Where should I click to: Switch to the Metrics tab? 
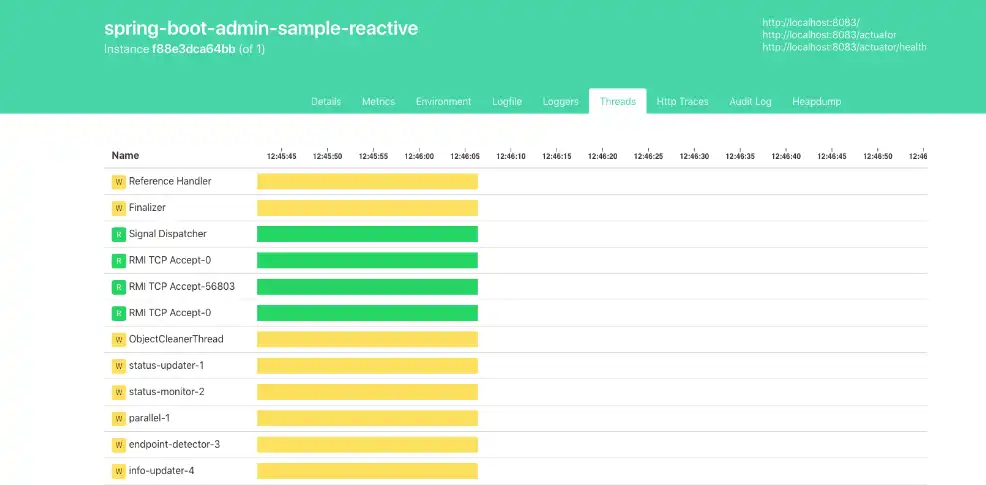[379, 101]
